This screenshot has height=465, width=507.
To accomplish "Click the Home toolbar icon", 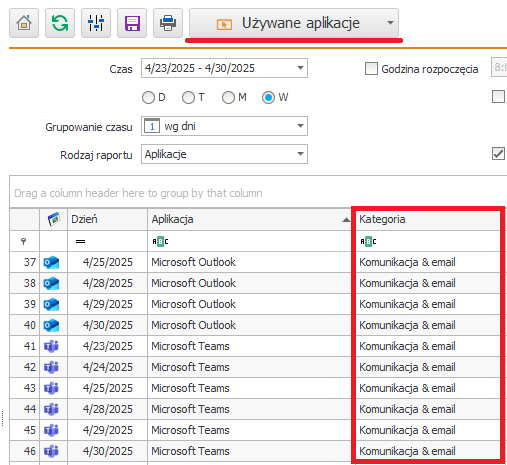I will 24,23.
